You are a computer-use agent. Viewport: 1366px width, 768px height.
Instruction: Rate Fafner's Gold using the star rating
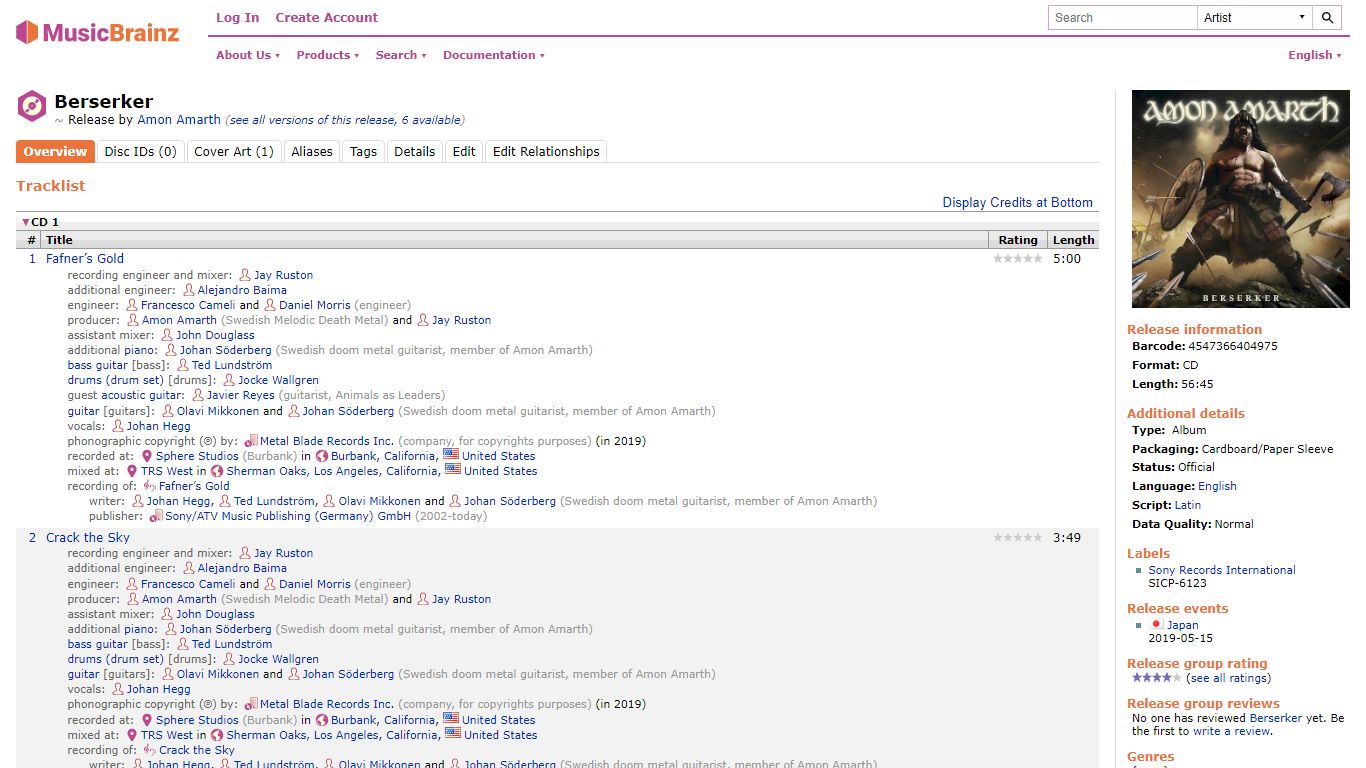tap(1018, 259)
